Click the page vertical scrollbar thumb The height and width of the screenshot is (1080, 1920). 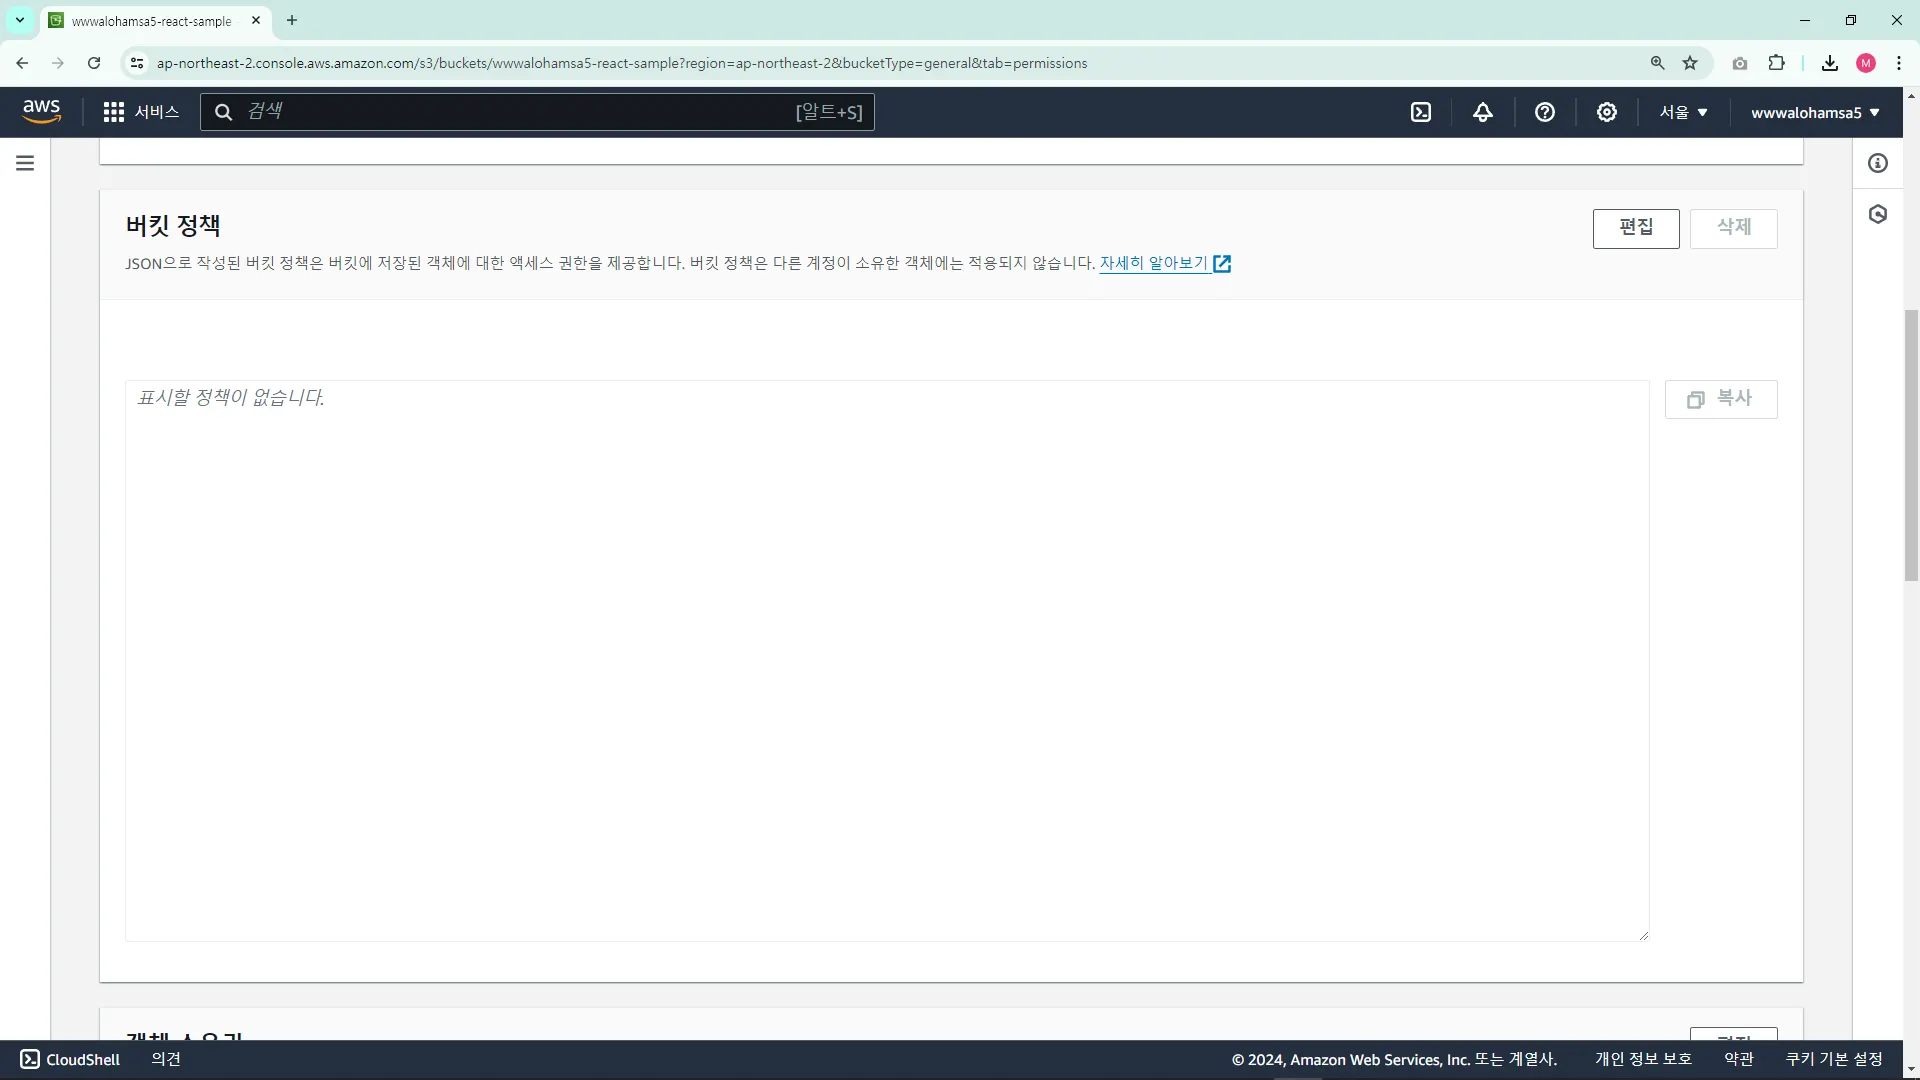click(1911, 445)
